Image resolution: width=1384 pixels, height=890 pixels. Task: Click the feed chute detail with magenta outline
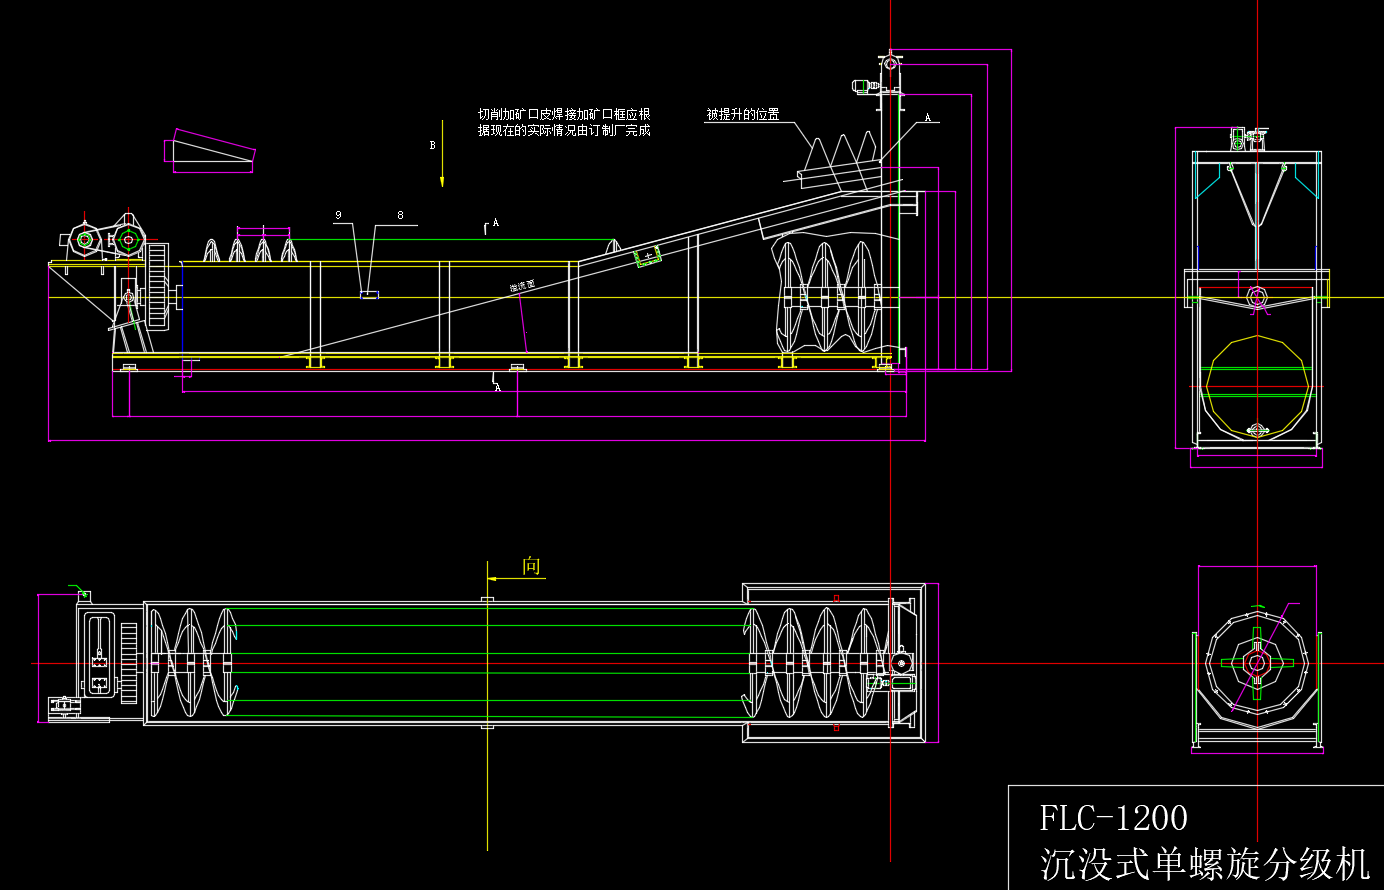coord(210,152)
